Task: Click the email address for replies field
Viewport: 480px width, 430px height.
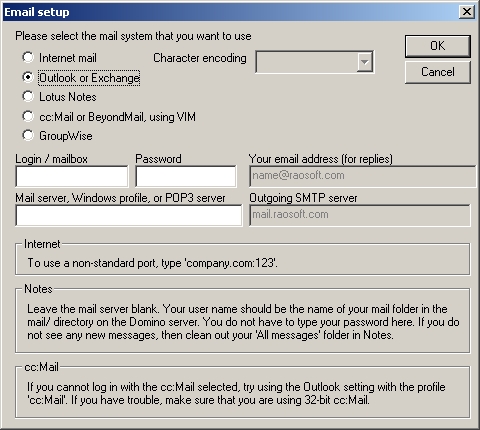Action: (363, 176)
